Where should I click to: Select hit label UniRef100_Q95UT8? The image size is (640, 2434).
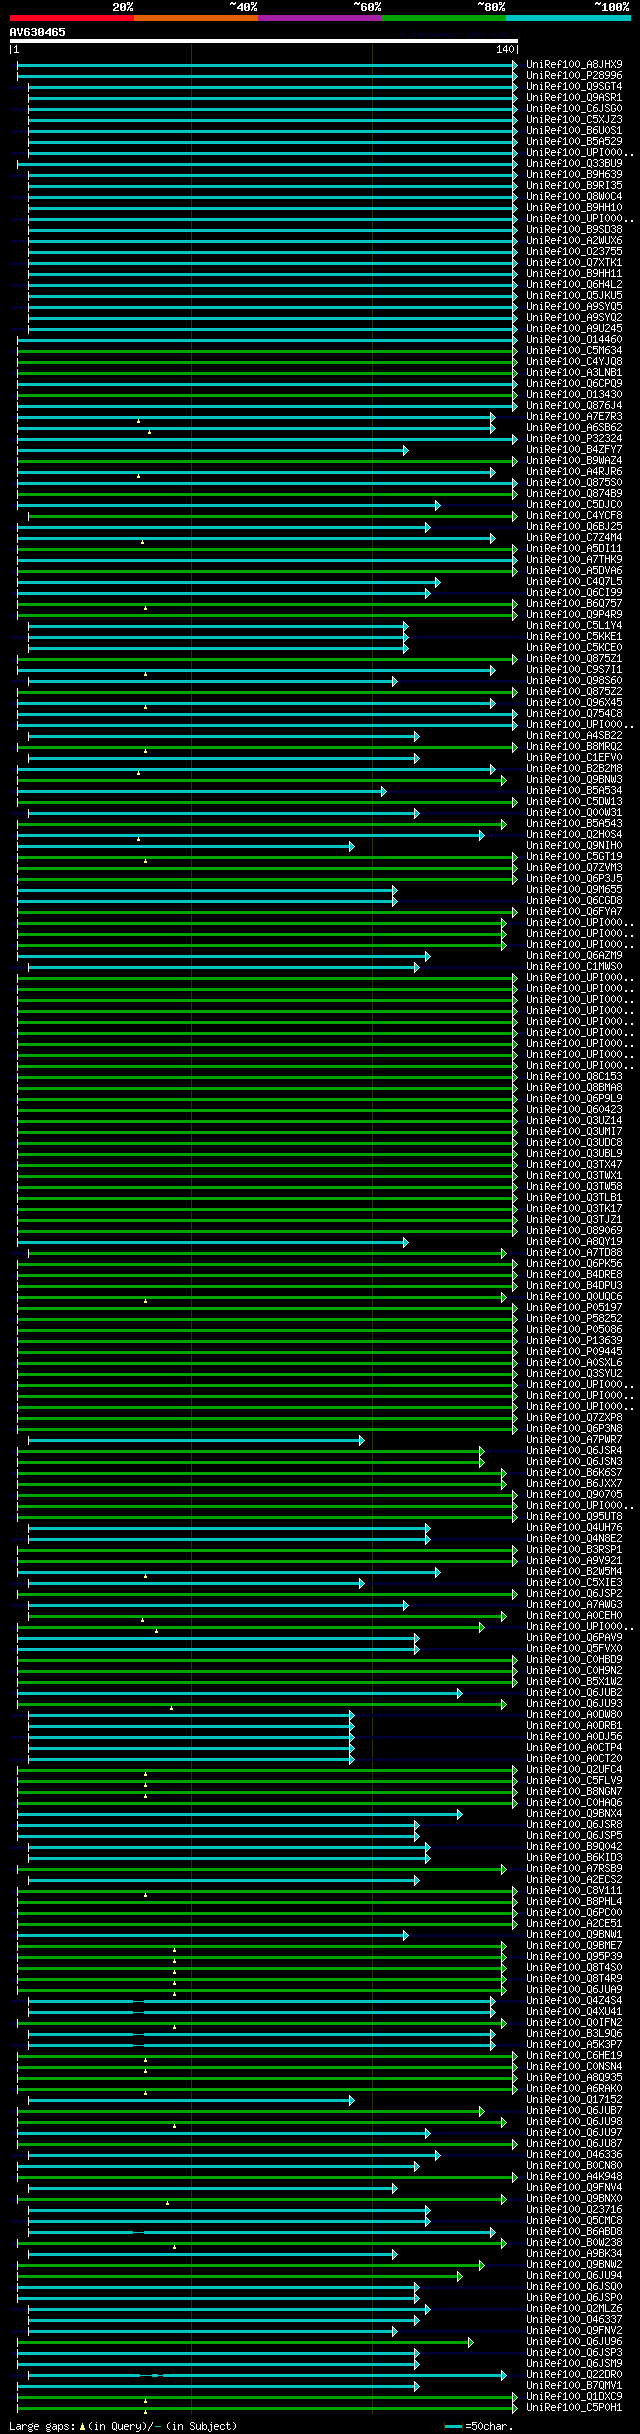pos(574,1516)
